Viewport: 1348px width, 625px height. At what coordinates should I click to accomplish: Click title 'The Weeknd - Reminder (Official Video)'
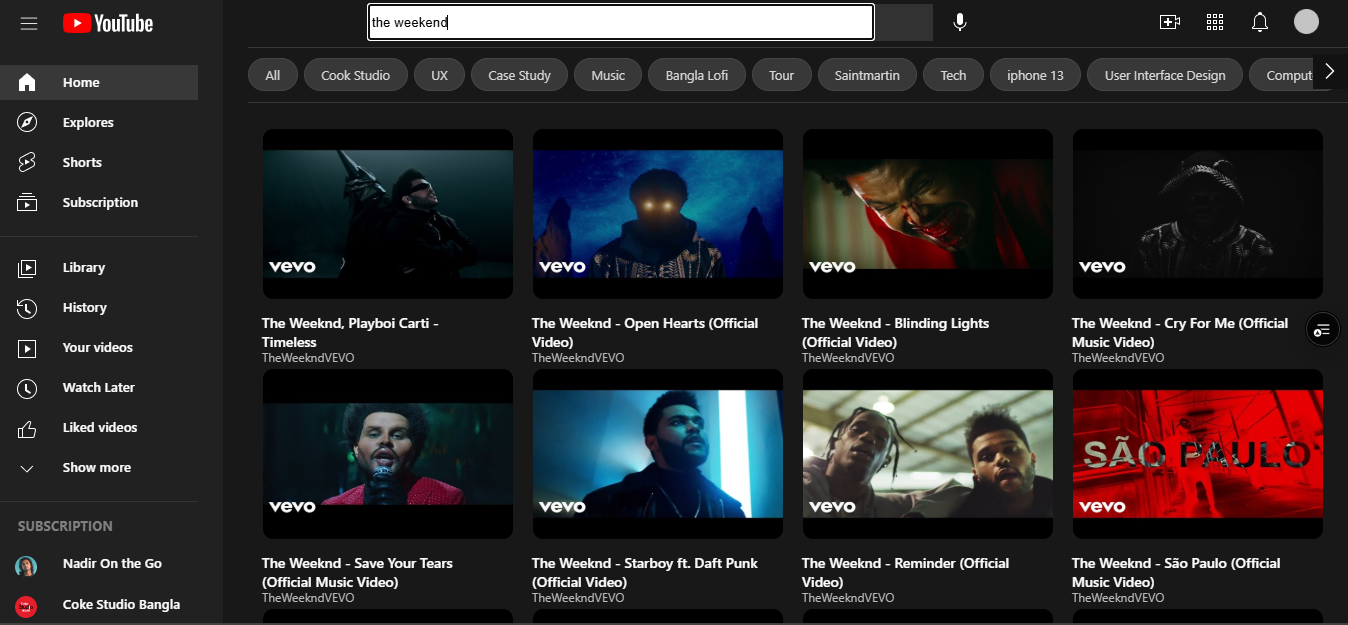coord(906,573)
